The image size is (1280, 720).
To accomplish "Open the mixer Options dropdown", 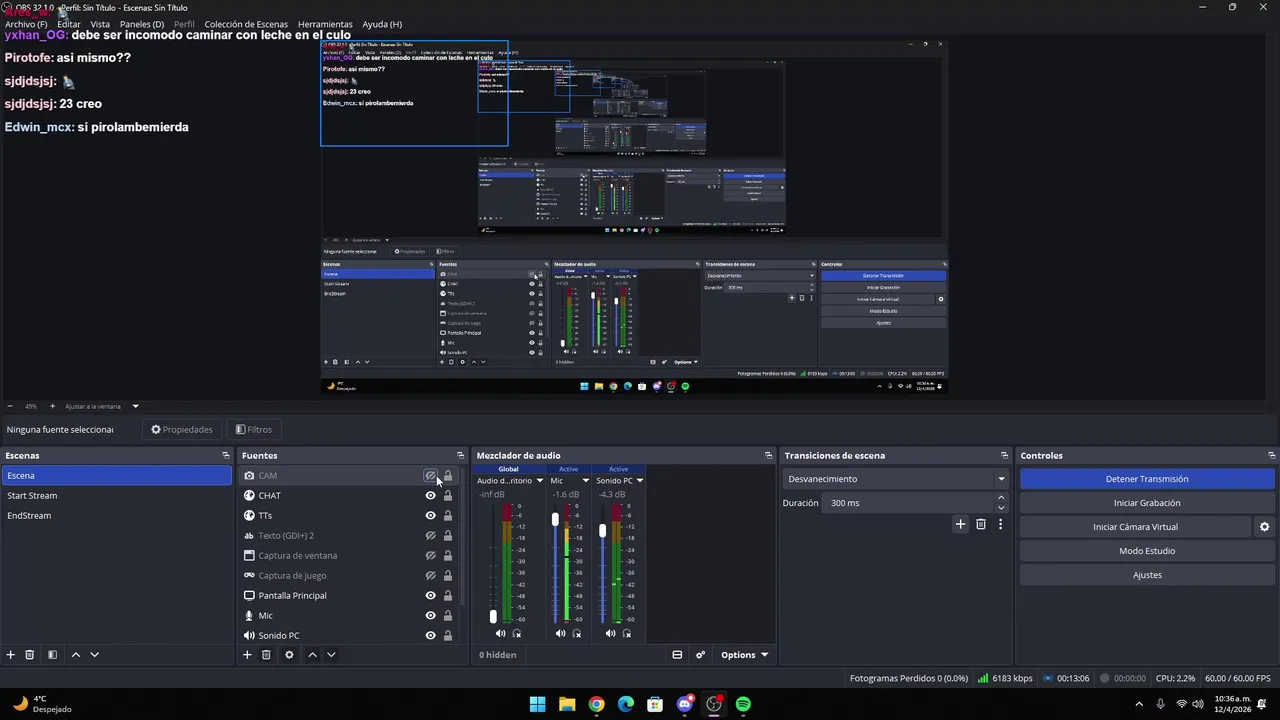I will coord(744,655).
